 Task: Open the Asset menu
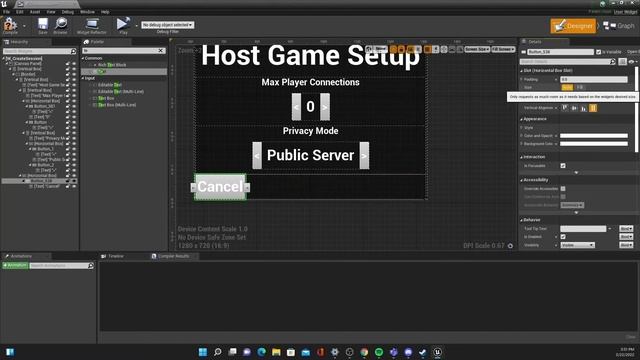[x=35, y=12]
